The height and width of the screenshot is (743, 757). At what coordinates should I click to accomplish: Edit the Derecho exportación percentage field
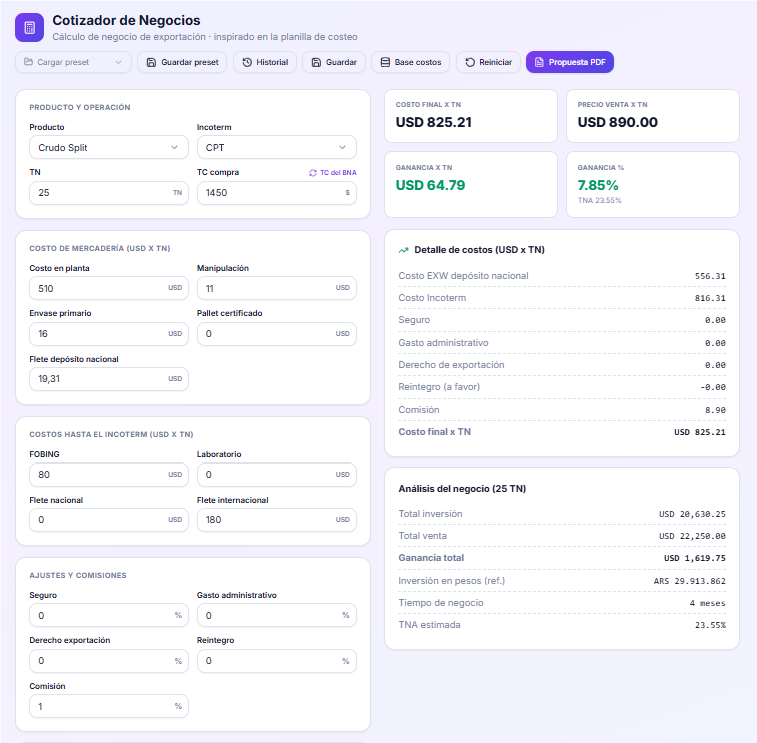coord(109,661)
